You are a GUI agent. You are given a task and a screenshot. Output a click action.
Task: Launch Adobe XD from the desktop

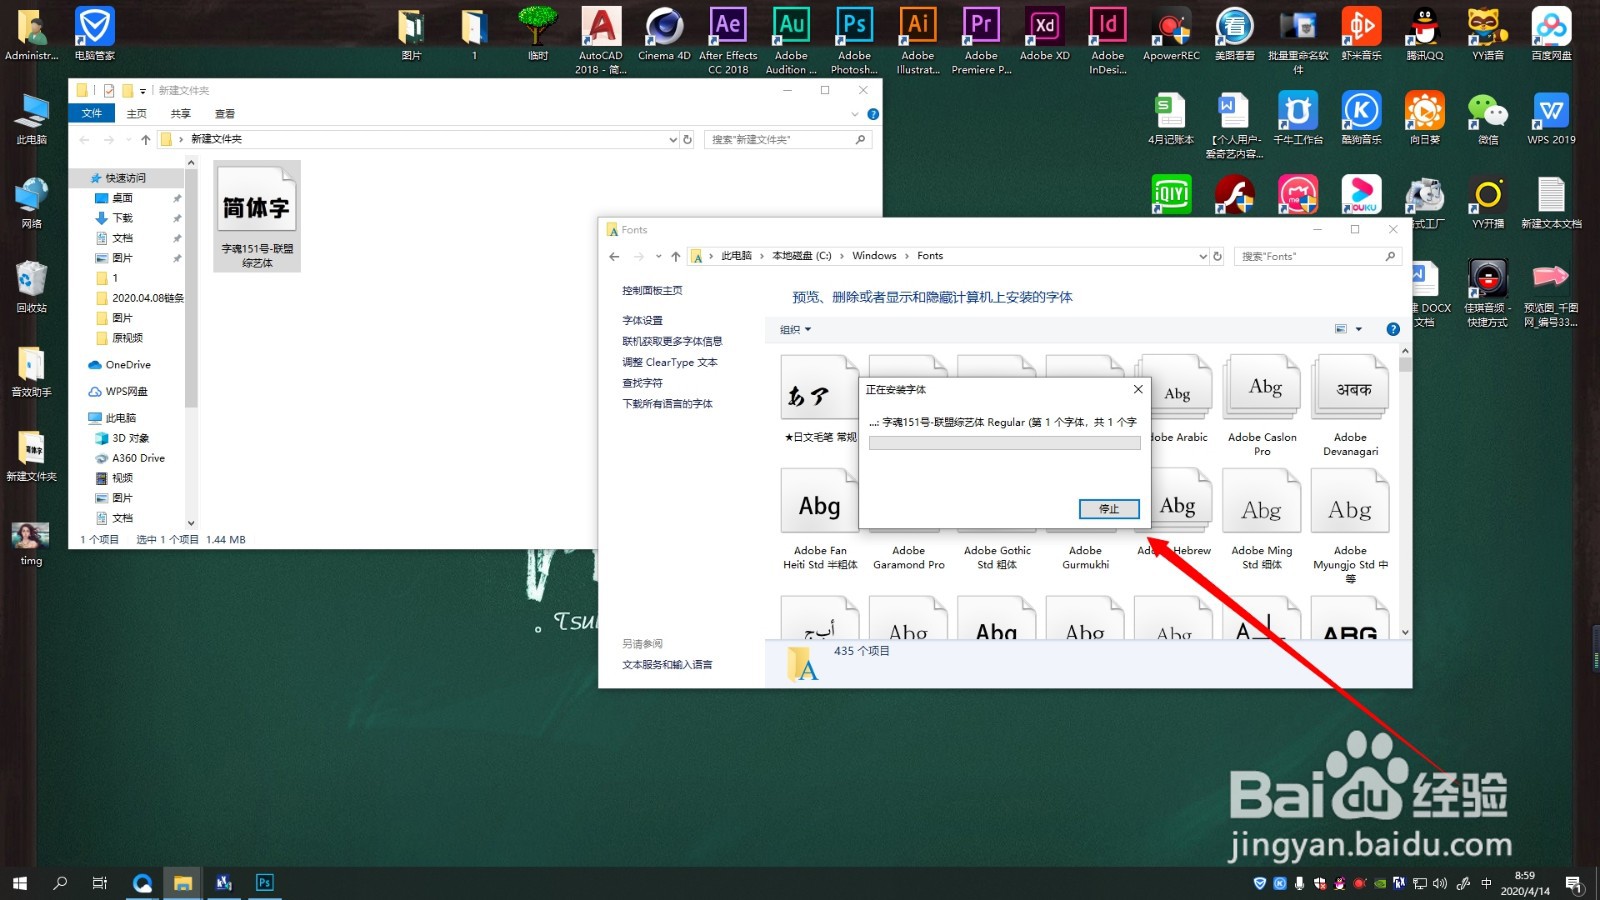point(1045,35)
